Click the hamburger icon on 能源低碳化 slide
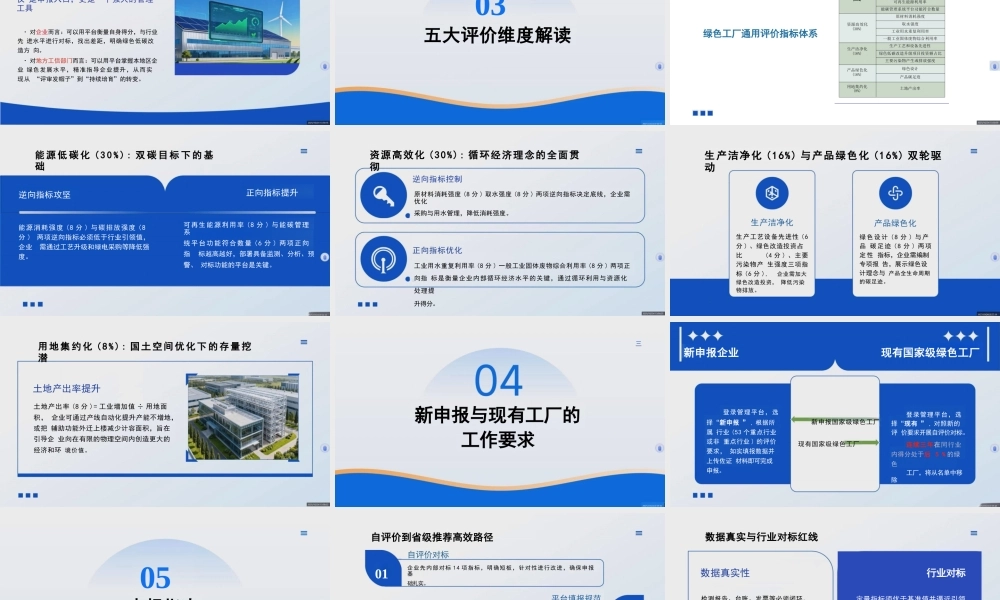Screen dimensions: 1000x600 pyautogui.click(x=303, y=153)
